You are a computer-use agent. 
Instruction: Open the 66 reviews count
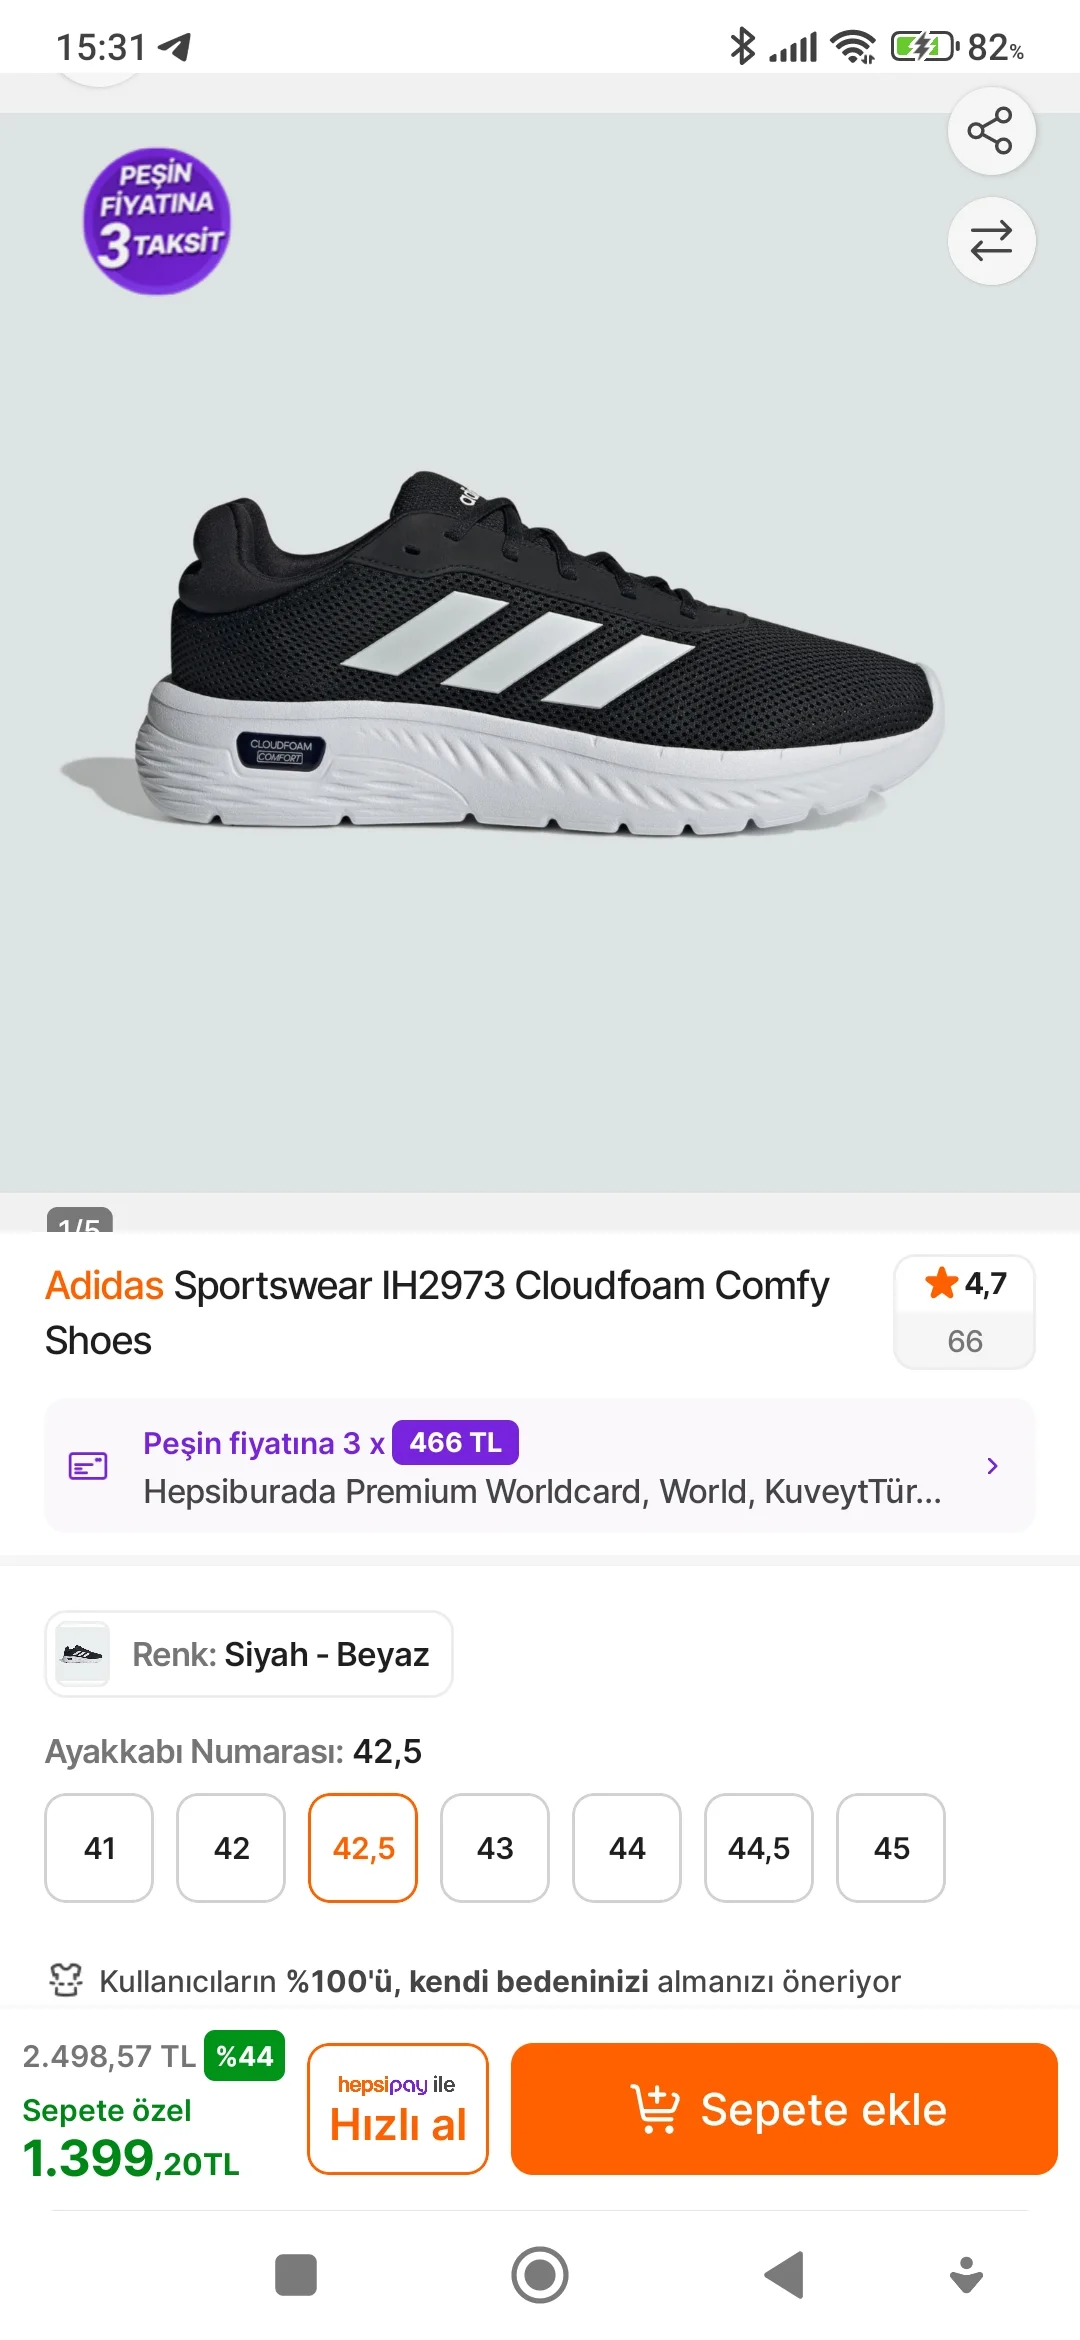pyautogui.click(x=964, y=1341)
